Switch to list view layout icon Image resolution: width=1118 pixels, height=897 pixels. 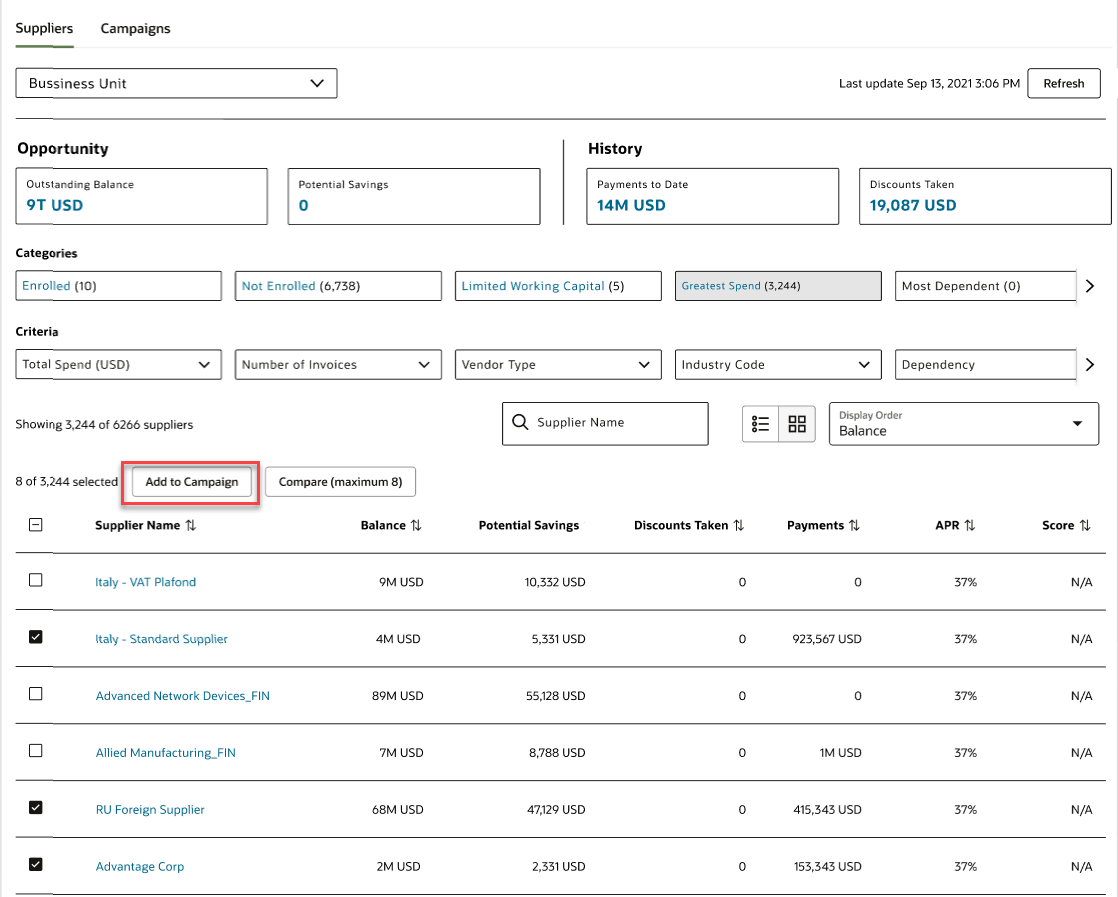point(761,424)
